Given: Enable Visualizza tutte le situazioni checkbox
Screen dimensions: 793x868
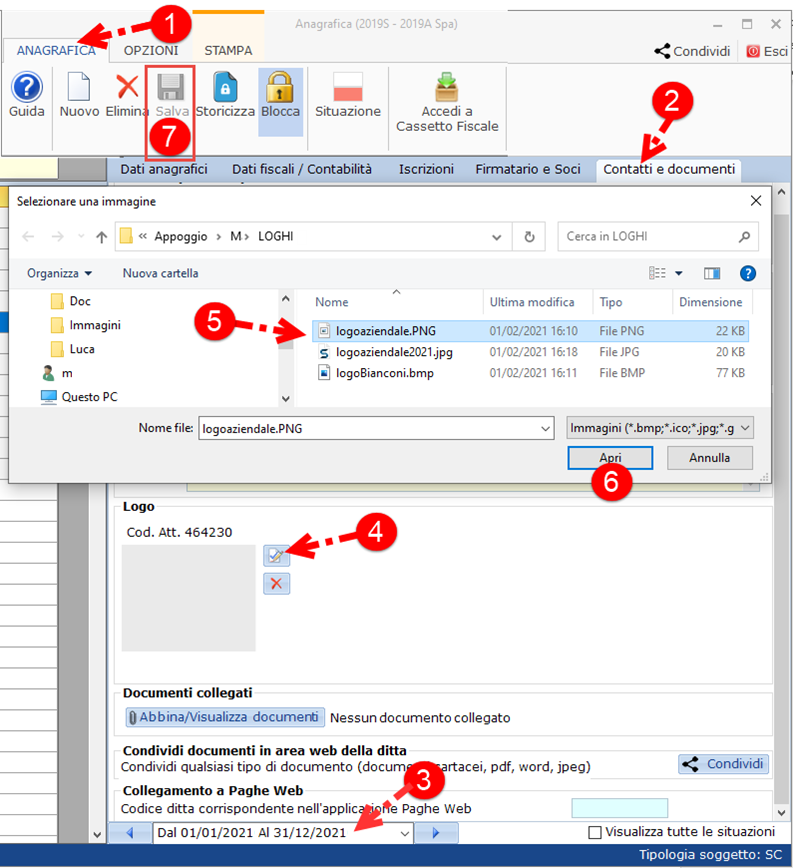Looking at the screenshot, I should pyautogui.click(x=595, y=832).
